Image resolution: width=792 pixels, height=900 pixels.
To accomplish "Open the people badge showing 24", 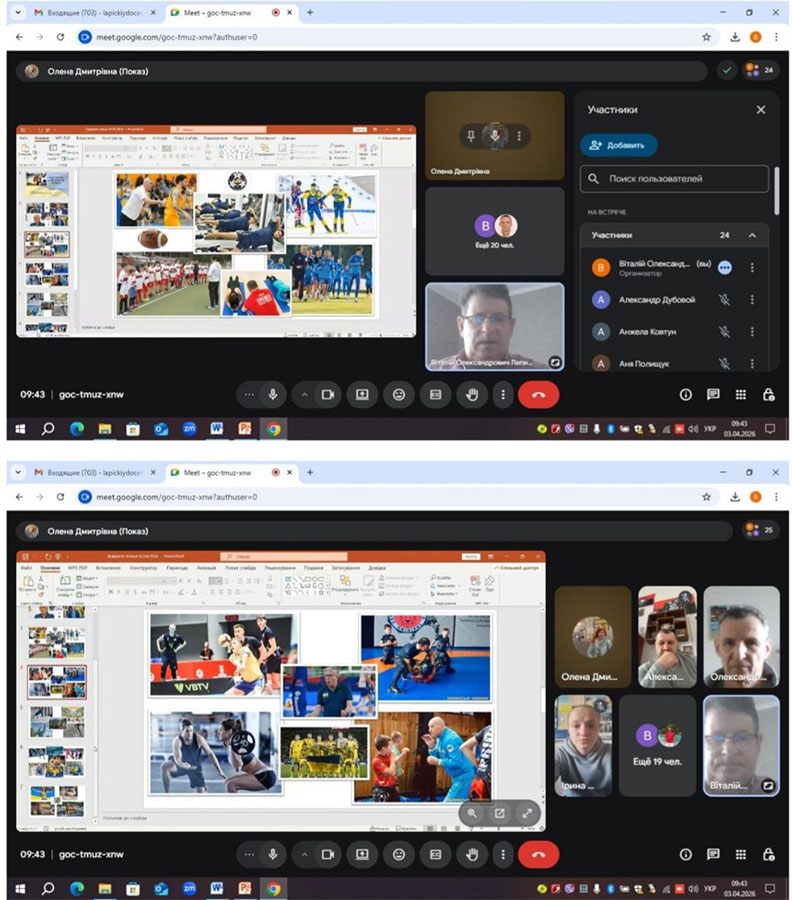I will tap(760, 71).
